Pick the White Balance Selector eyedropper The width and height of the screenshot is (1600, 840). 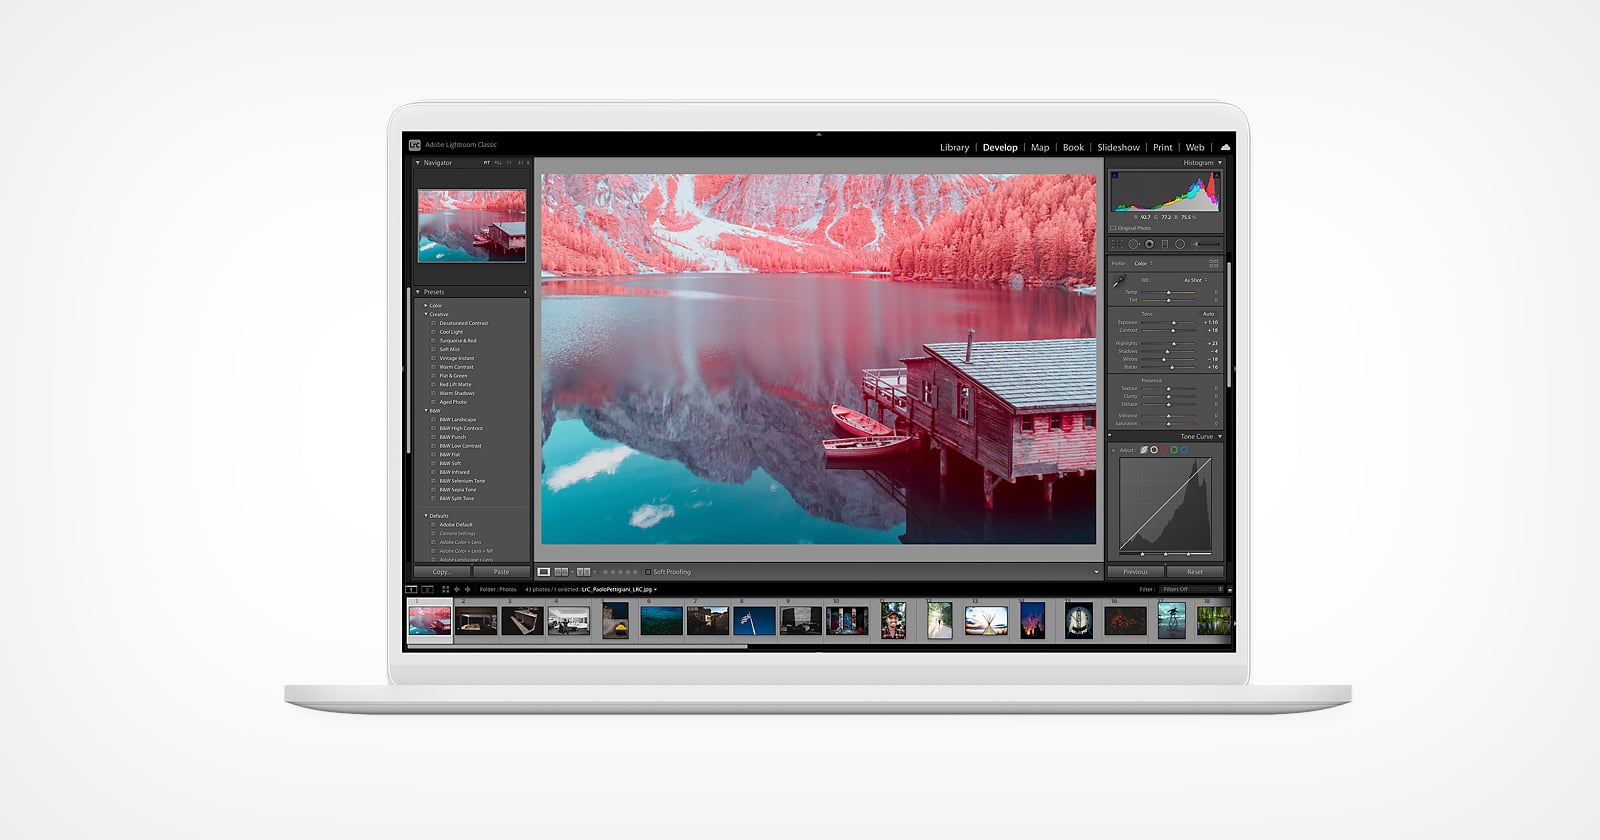(1119, 281)
